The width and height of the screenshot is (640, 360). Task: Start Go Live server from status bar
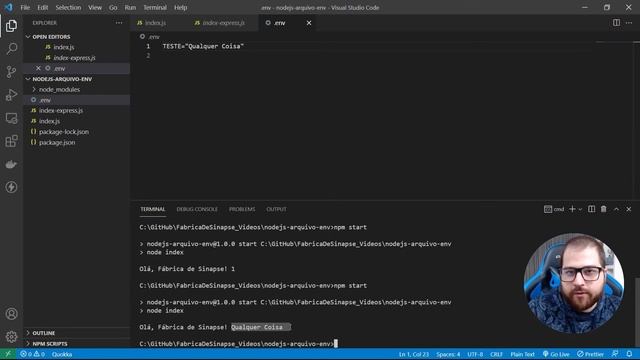(x=556, y=354)
